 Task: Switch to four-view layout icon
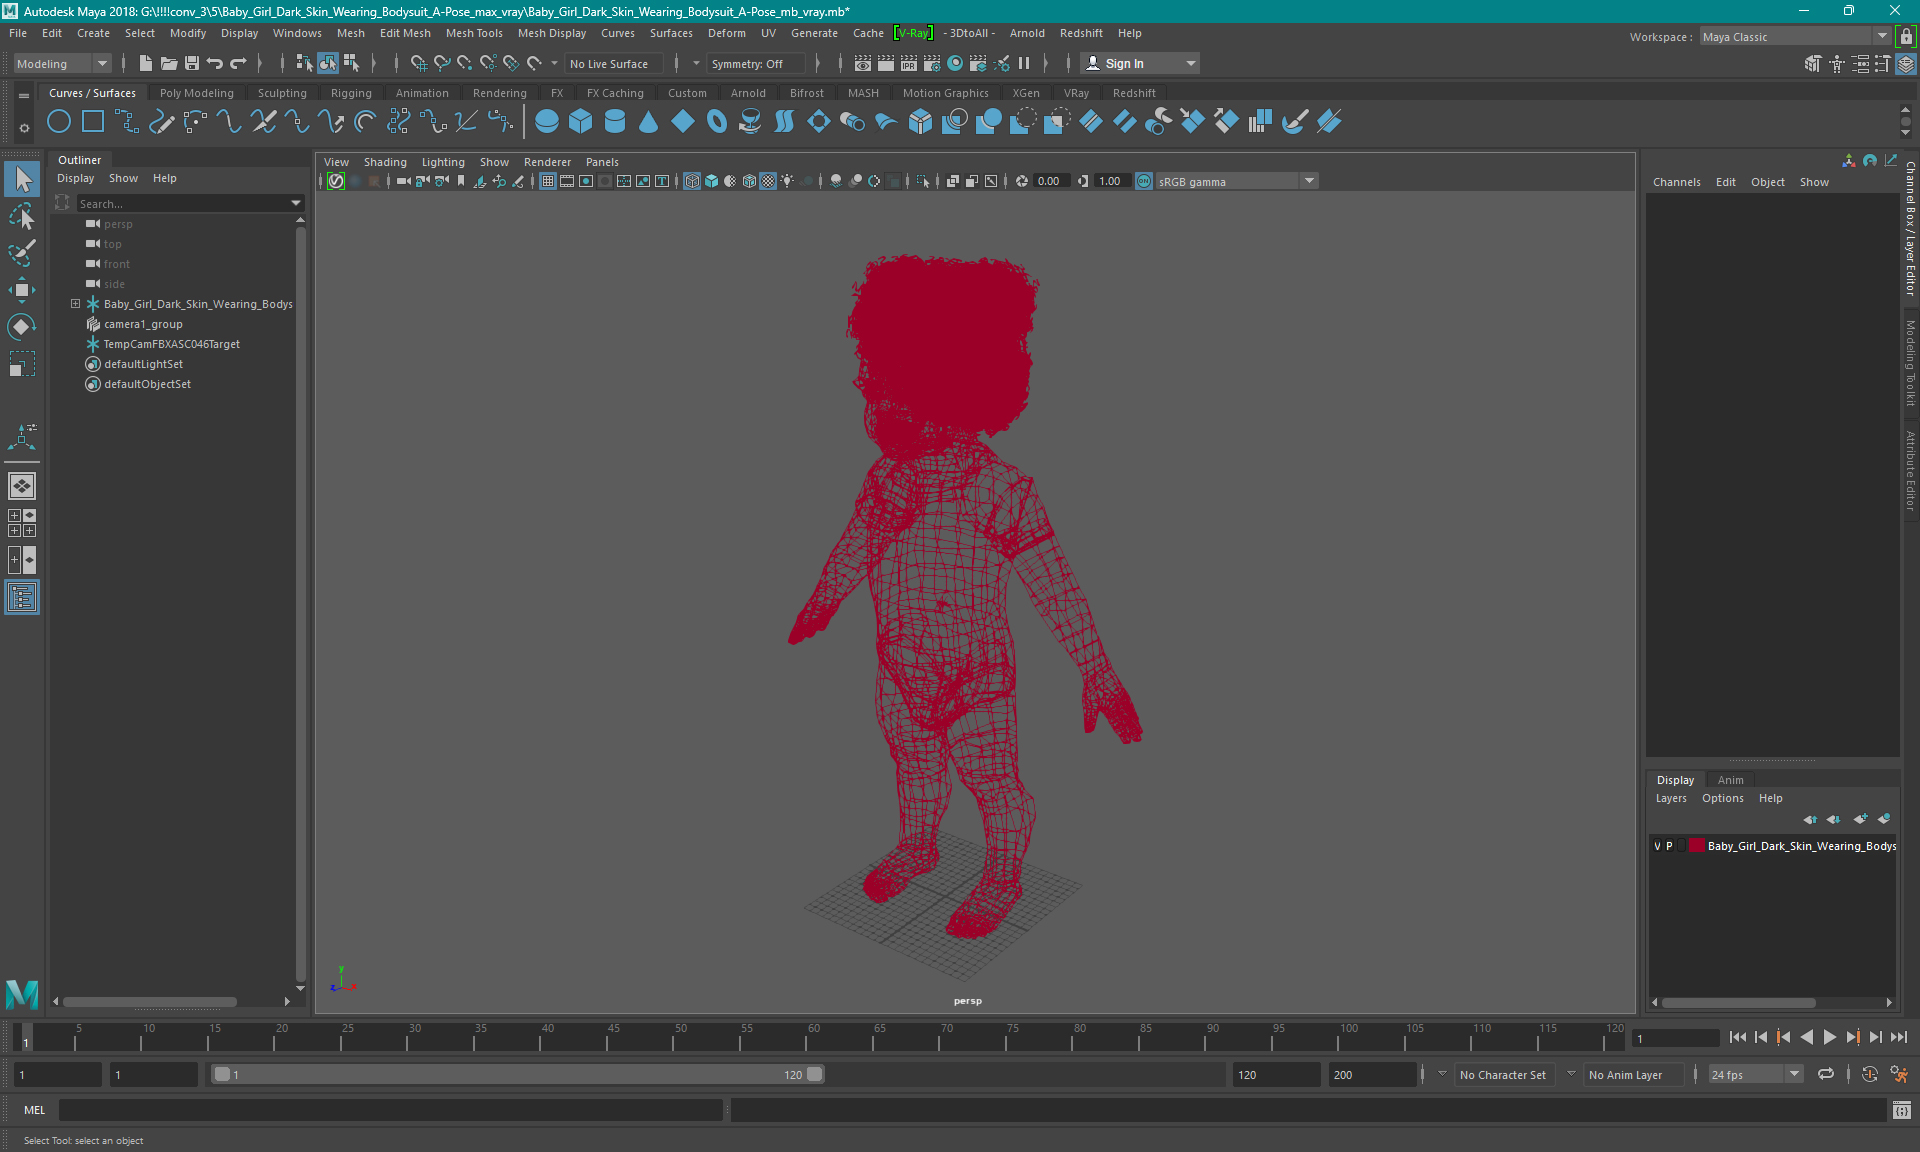tap(22, 523)
